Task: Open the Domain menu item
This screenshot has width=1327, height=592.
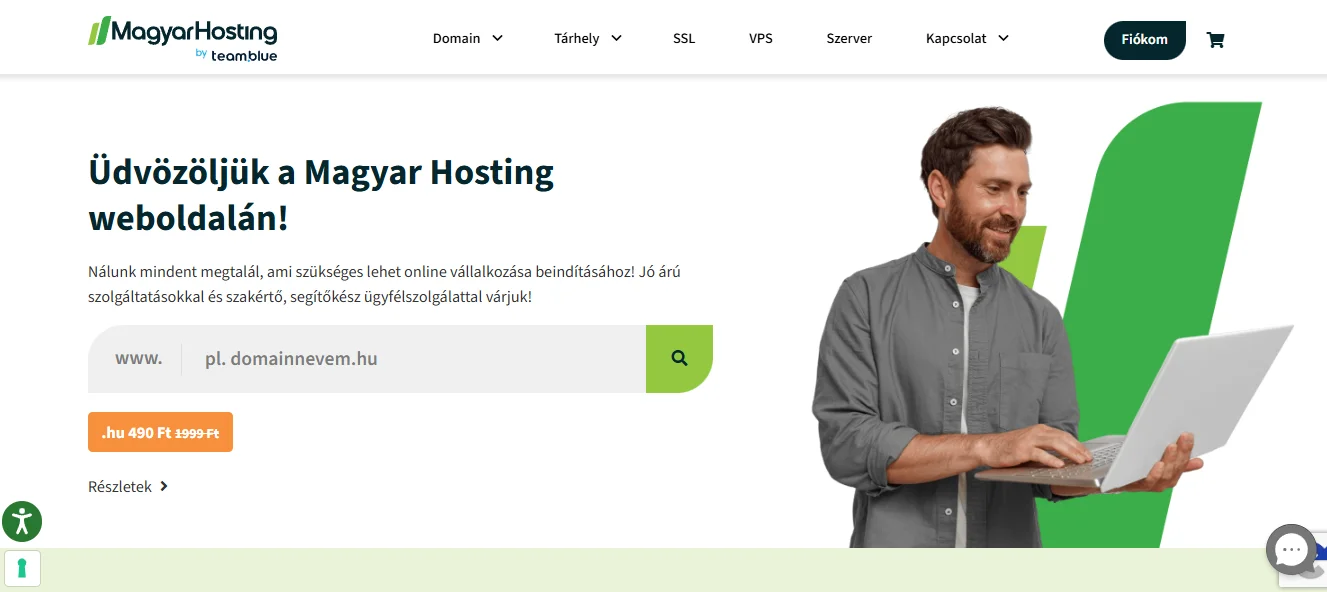Action: click(x=456, y=38)
